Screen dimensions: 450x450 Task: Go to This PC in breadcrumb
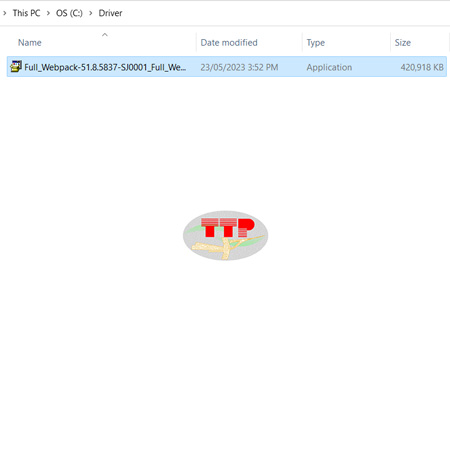coord(26,13)
